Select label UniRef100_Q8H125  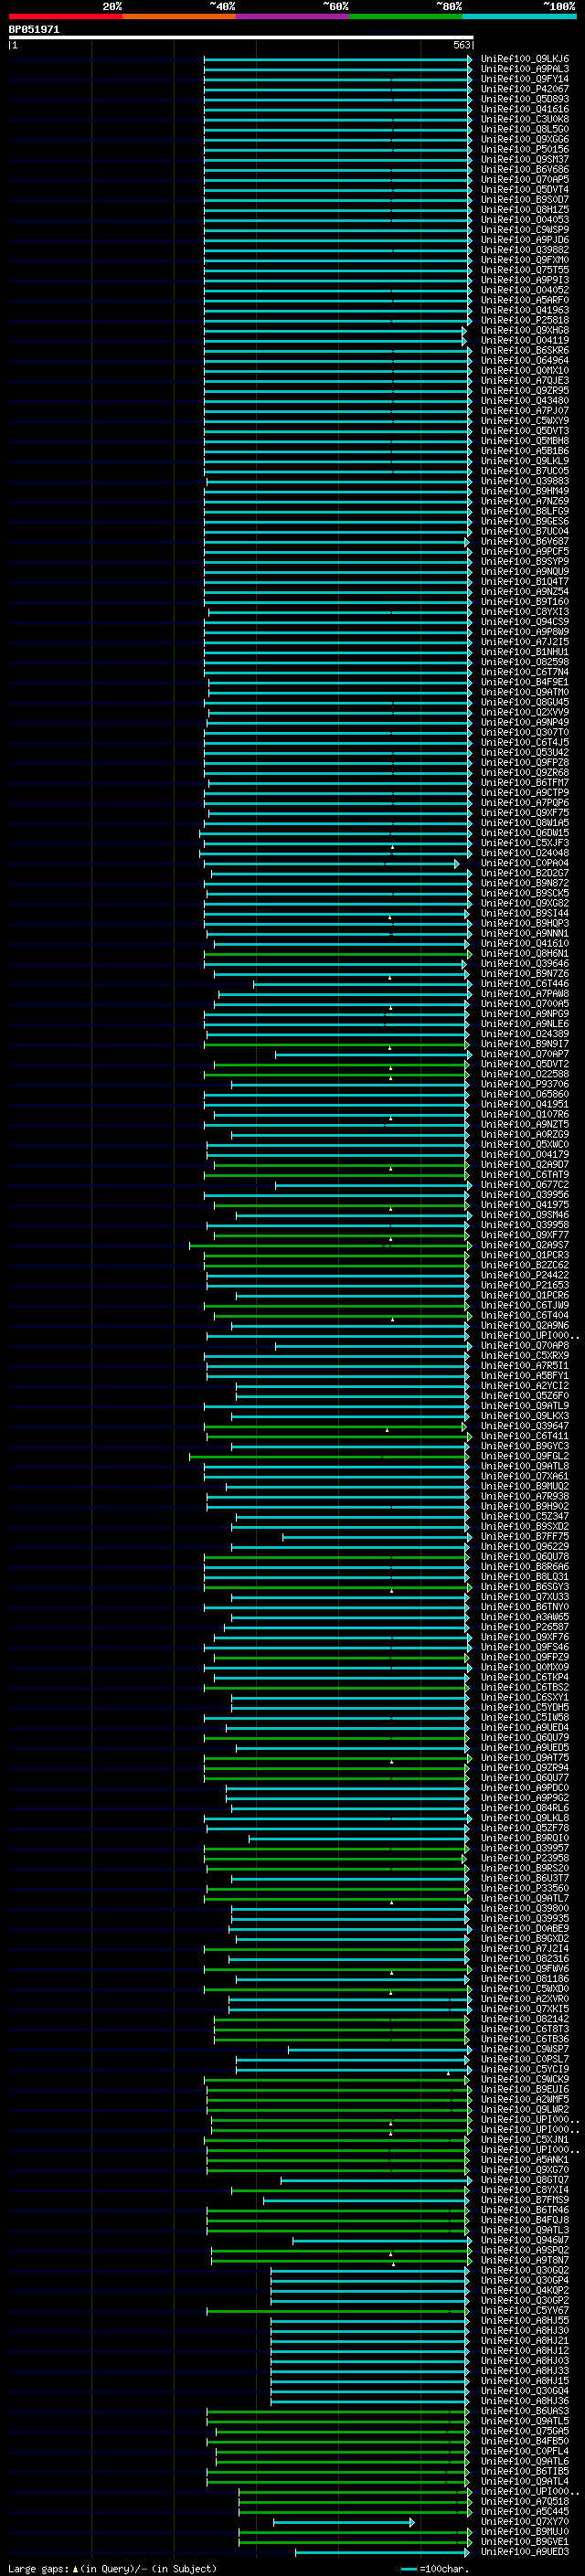pyautogui.click(x=525, y=209)
